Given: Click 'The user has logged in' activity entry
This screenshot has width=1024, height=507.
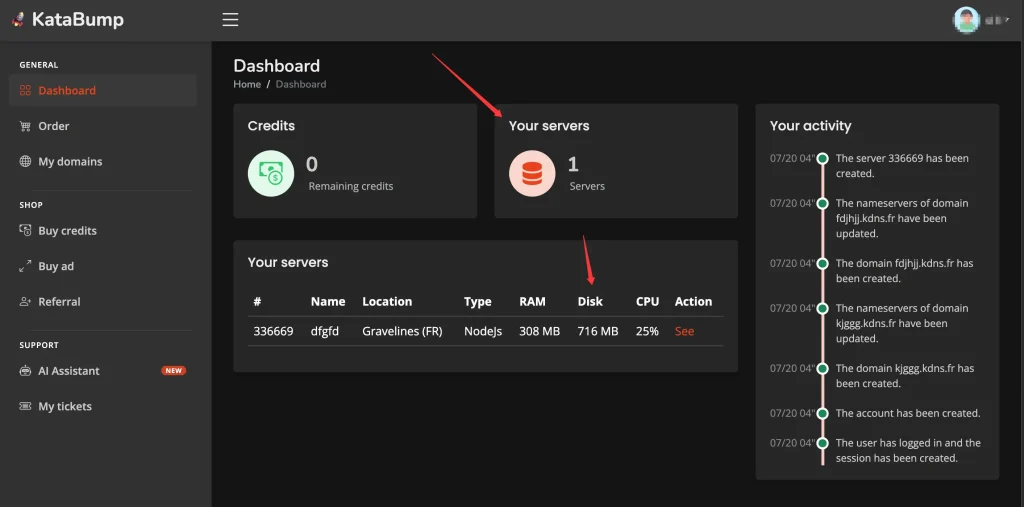Looking at the screenshot, I should (x=908, y=450).
